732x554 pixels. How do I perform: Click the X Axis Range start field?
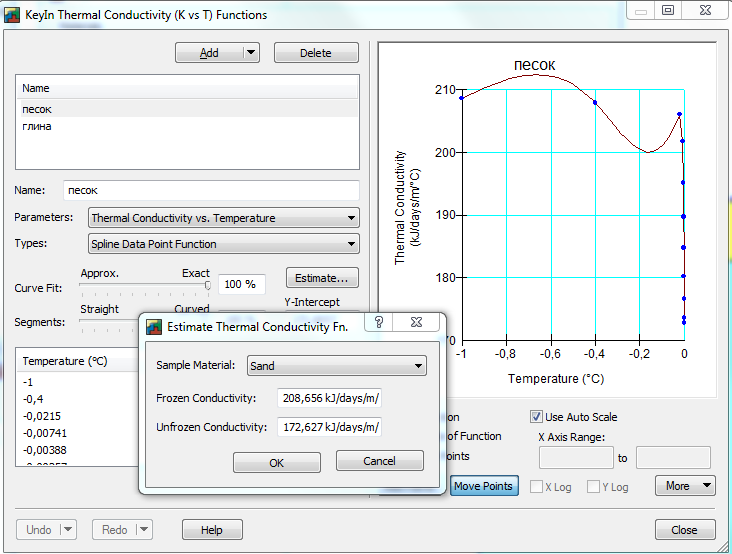tap(576, 457)
